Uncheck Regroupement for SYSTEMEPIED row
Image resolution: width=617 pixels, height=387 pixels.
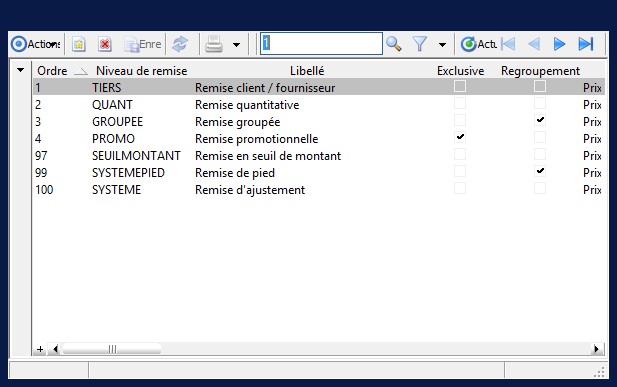click(x=540, y=171)
